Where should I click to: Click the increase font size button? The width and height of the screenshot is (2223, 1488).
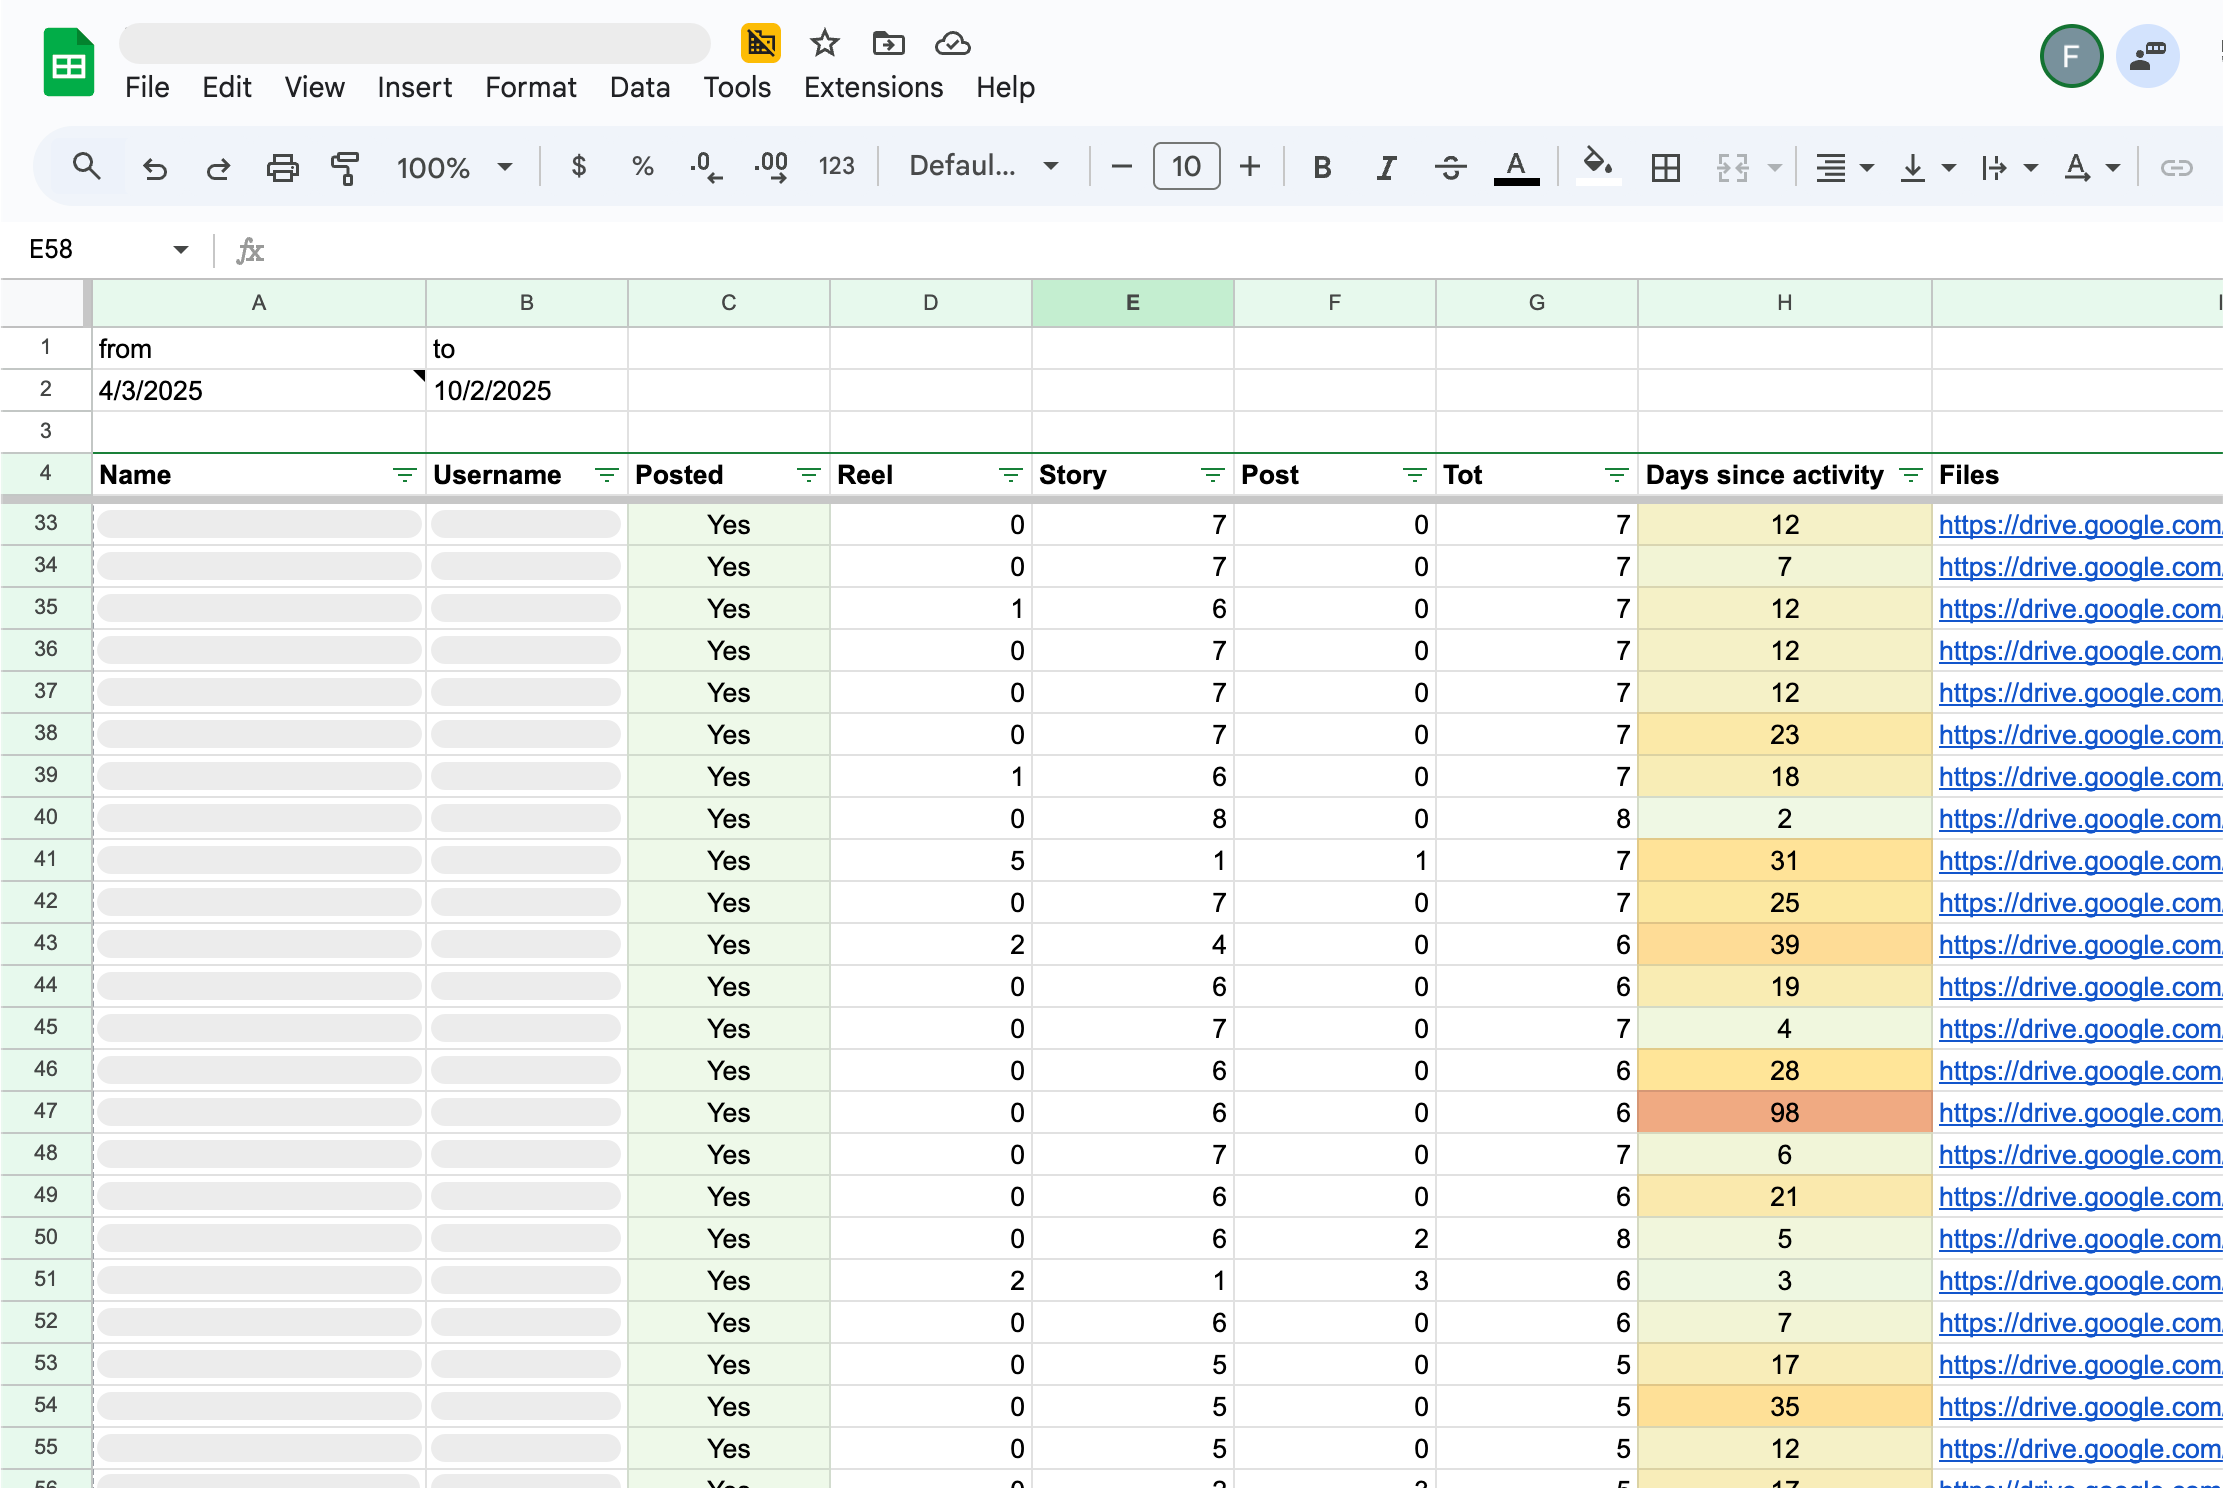(x=1249, y=166)
